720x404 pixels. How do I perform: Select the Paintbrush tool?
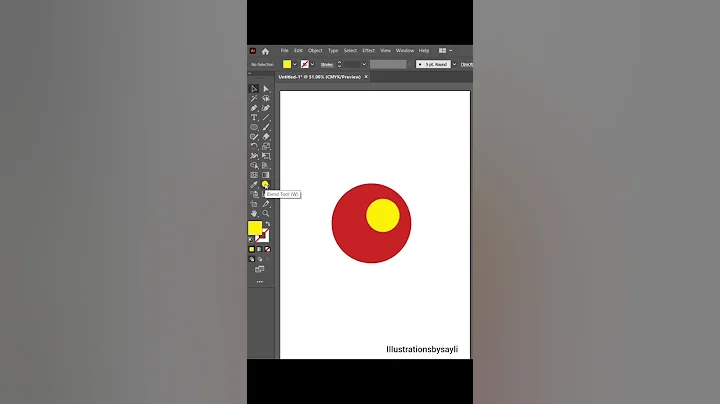point(266,127)
